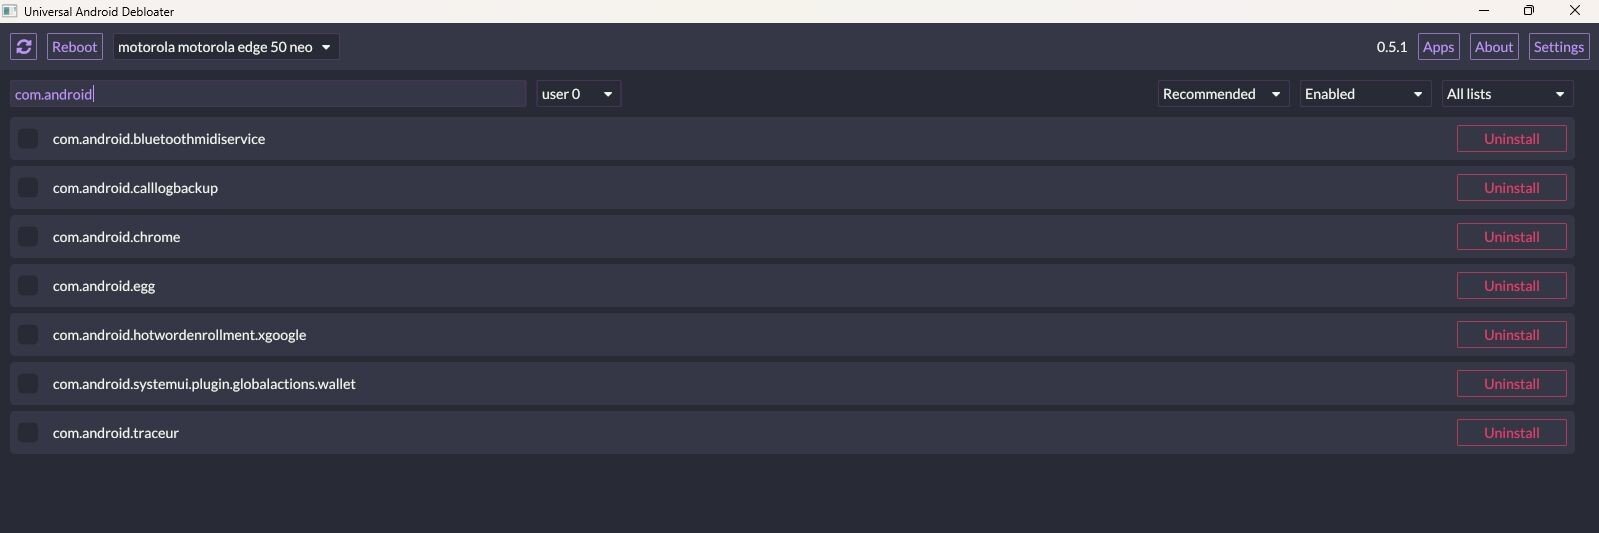This screenshot has height=533, width=1599.
Task: Expand the user 0 dropdown
Action: (x=578, y=94)
